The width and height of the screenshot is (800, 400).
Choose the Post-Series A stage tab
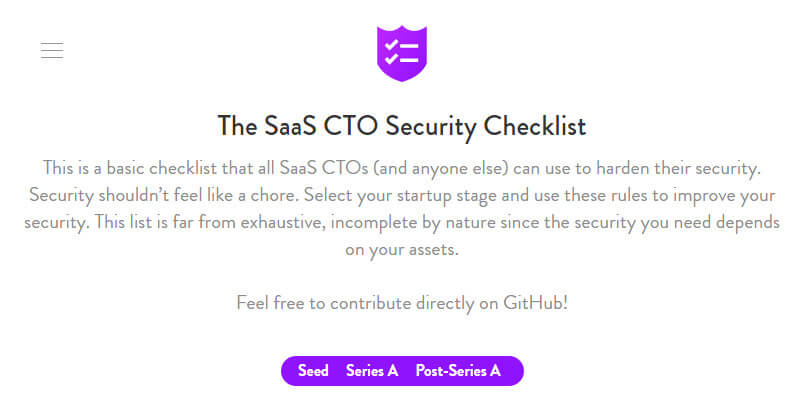(458, 371)
